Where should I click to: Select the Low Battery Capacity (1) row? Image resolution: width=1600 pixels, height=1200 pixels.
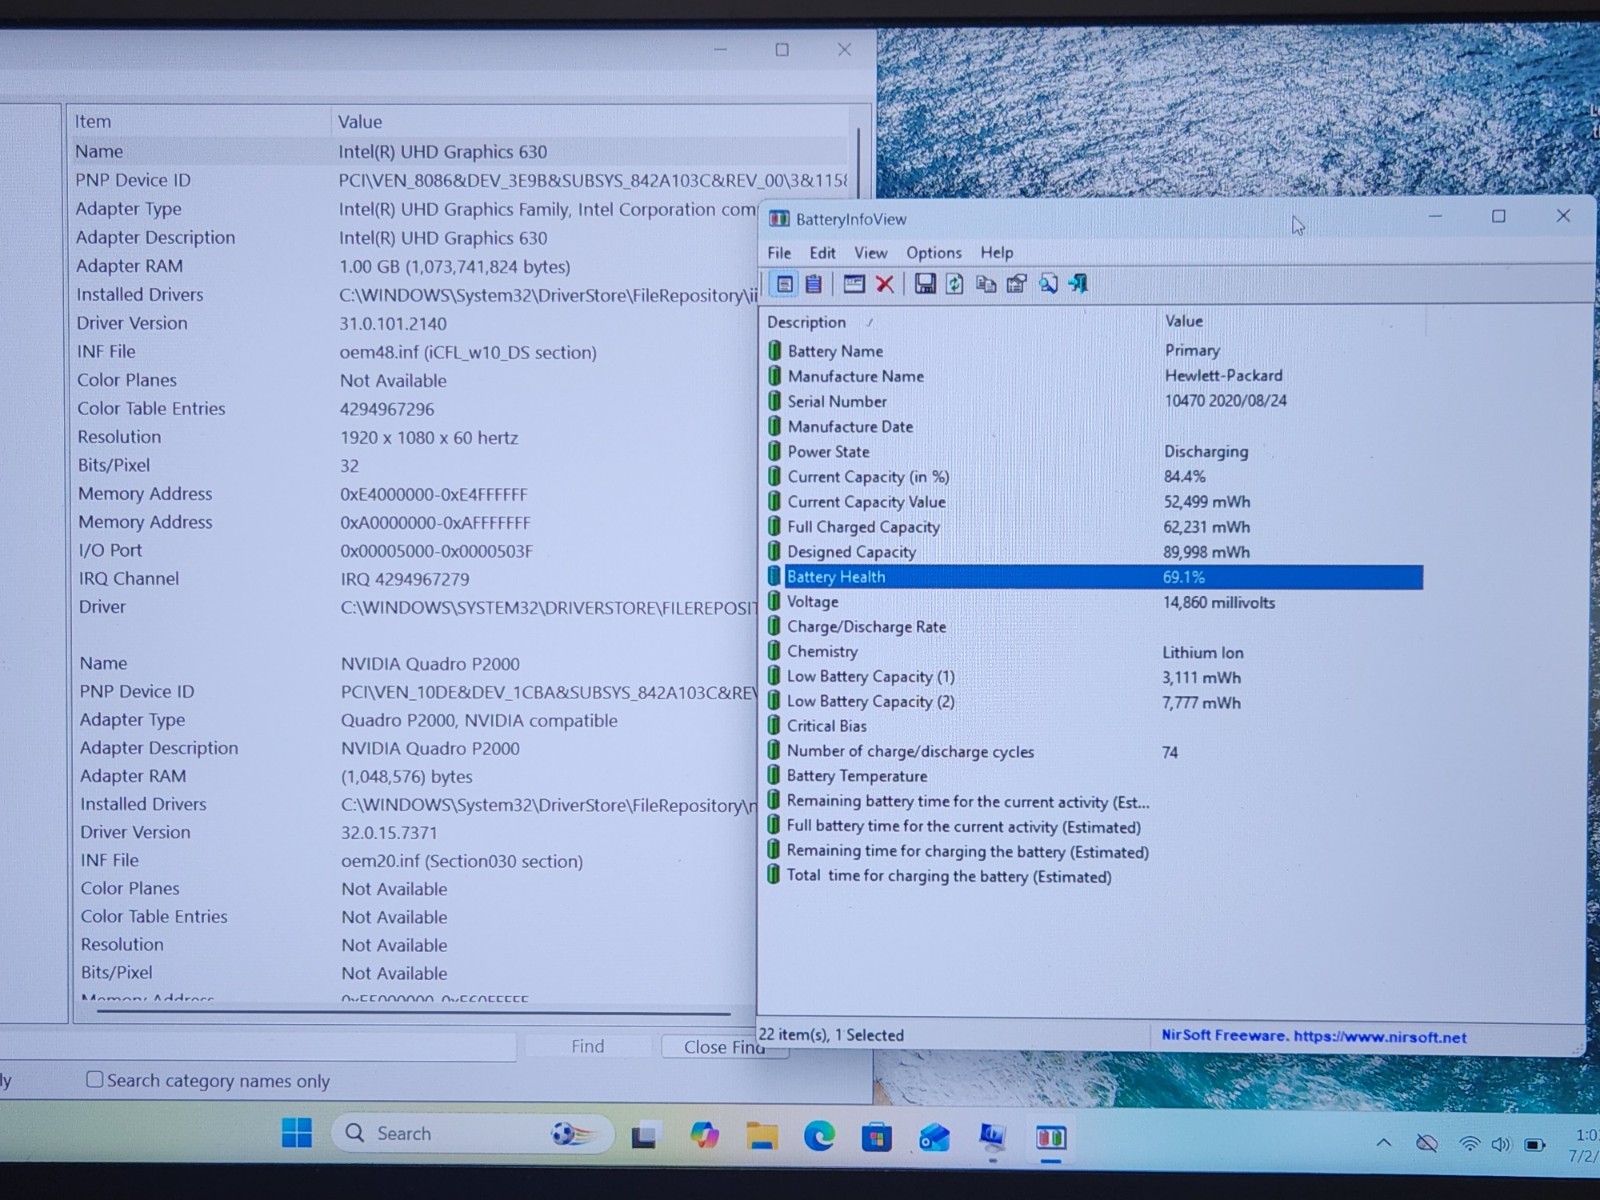(x=1094, y=677)
